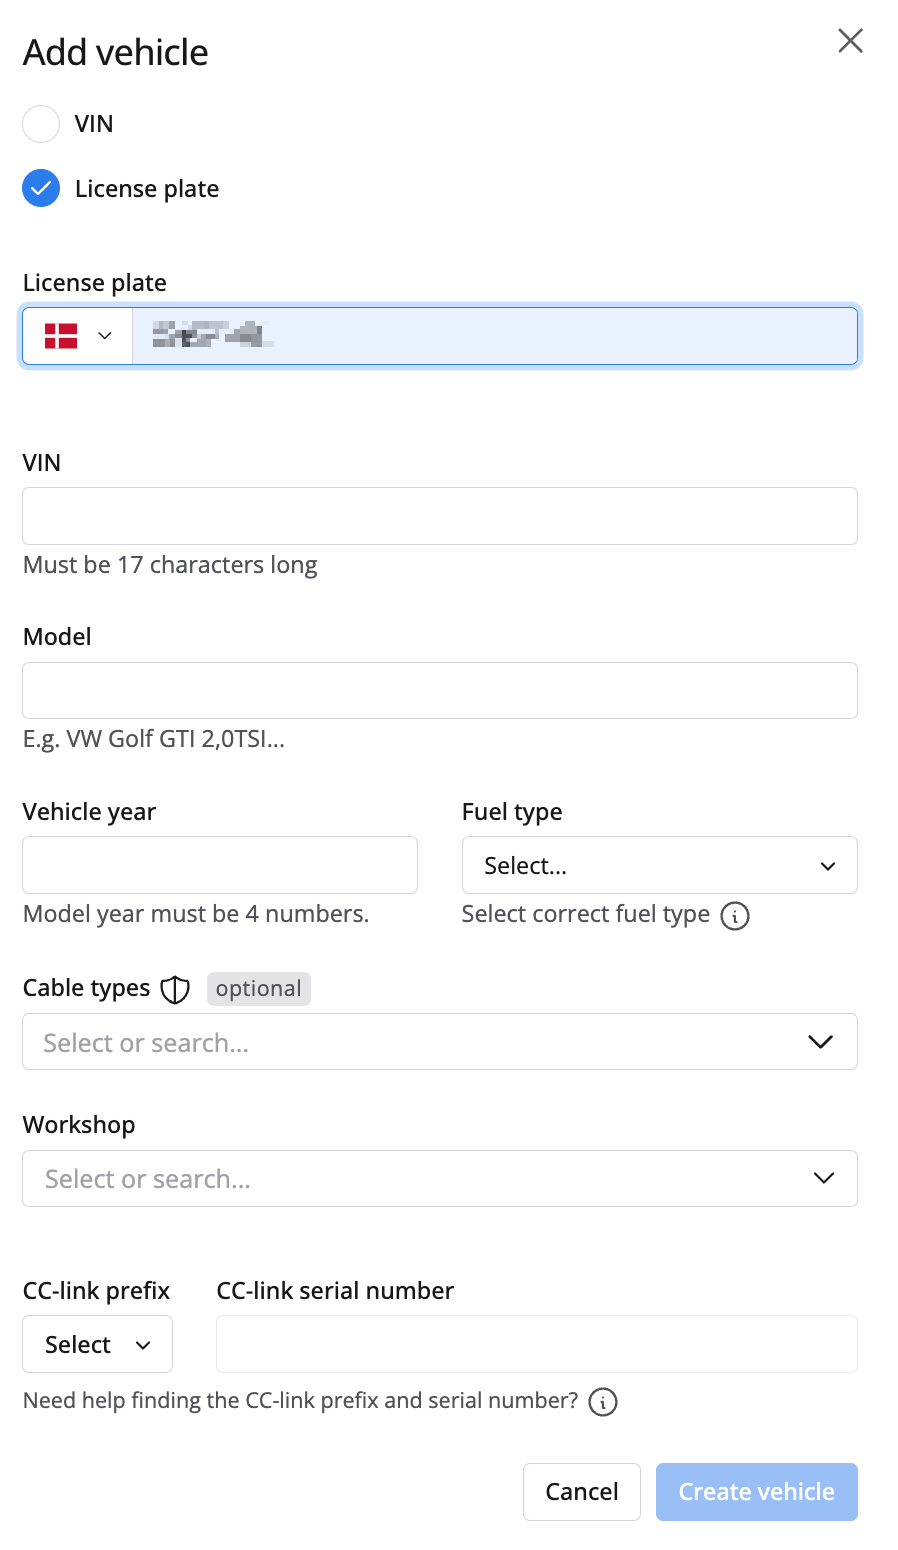898x1550 pixels.
Task: Select the License plate radio option
Action: coord(41,188)
